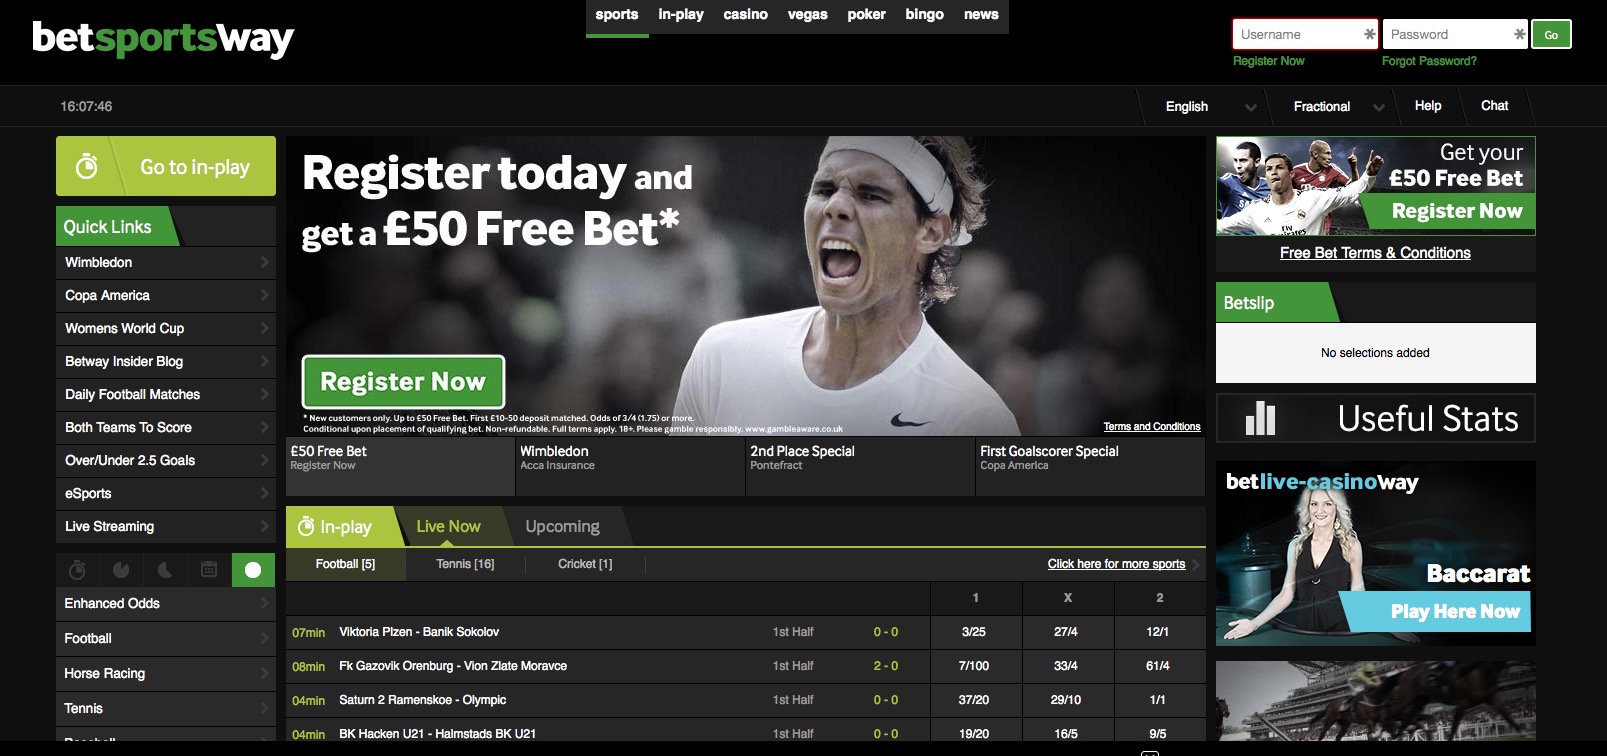This screenshot has width=1607, height=756.
Task: Switch to the Upcoming tab
Action: 563,527
